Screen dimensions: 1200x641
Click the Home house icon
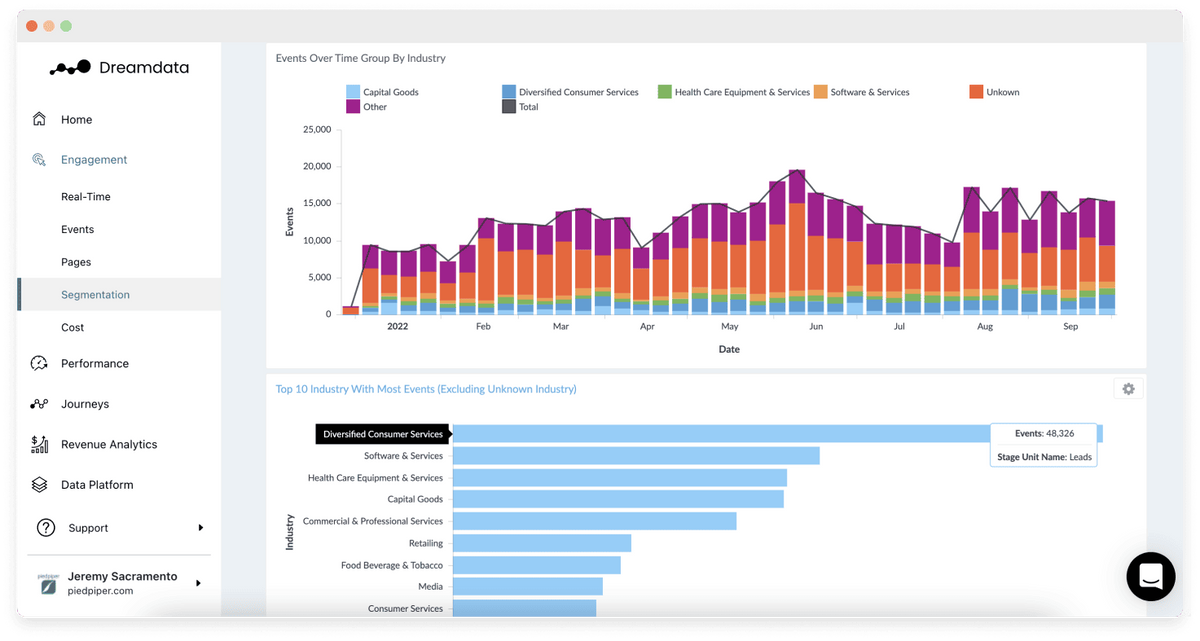click(39, 119)
